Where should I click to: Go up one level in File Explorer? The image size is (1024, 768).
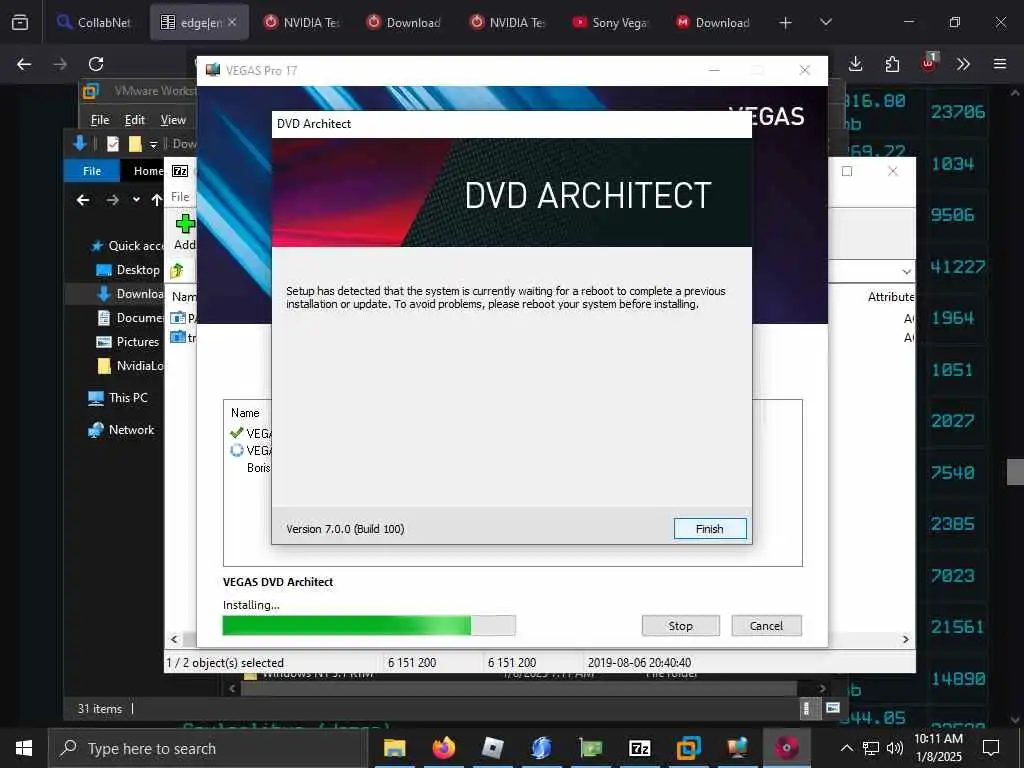(157, 200)
